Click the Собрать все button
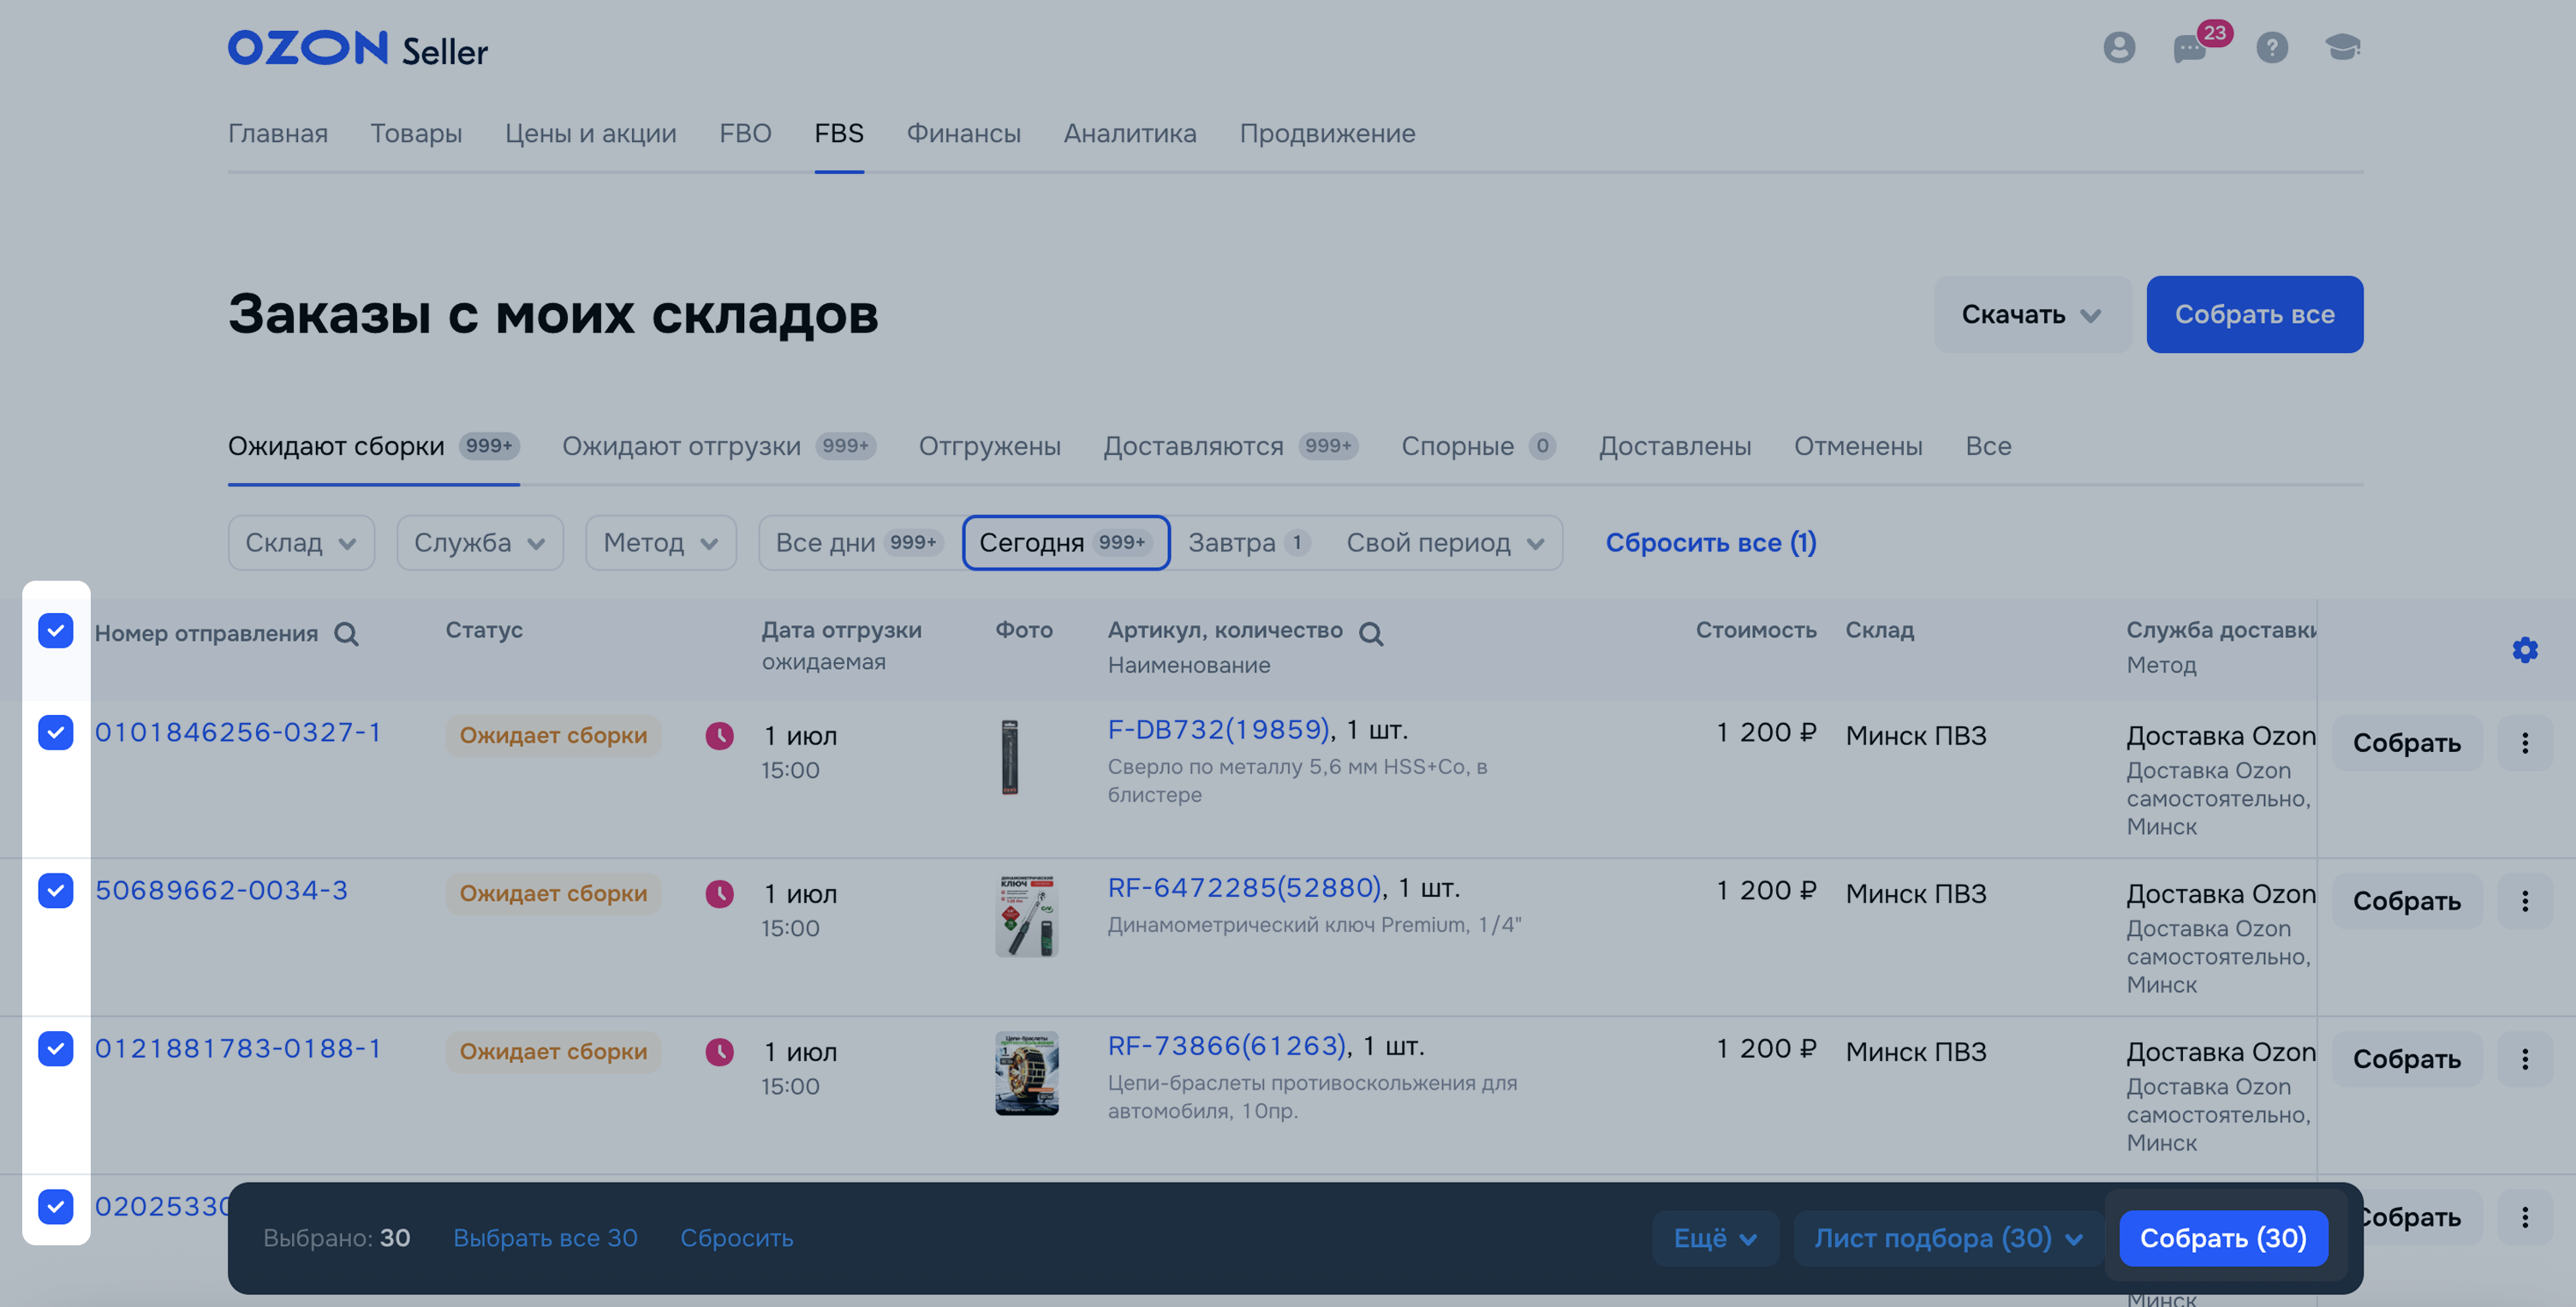 click(2254, 314)
